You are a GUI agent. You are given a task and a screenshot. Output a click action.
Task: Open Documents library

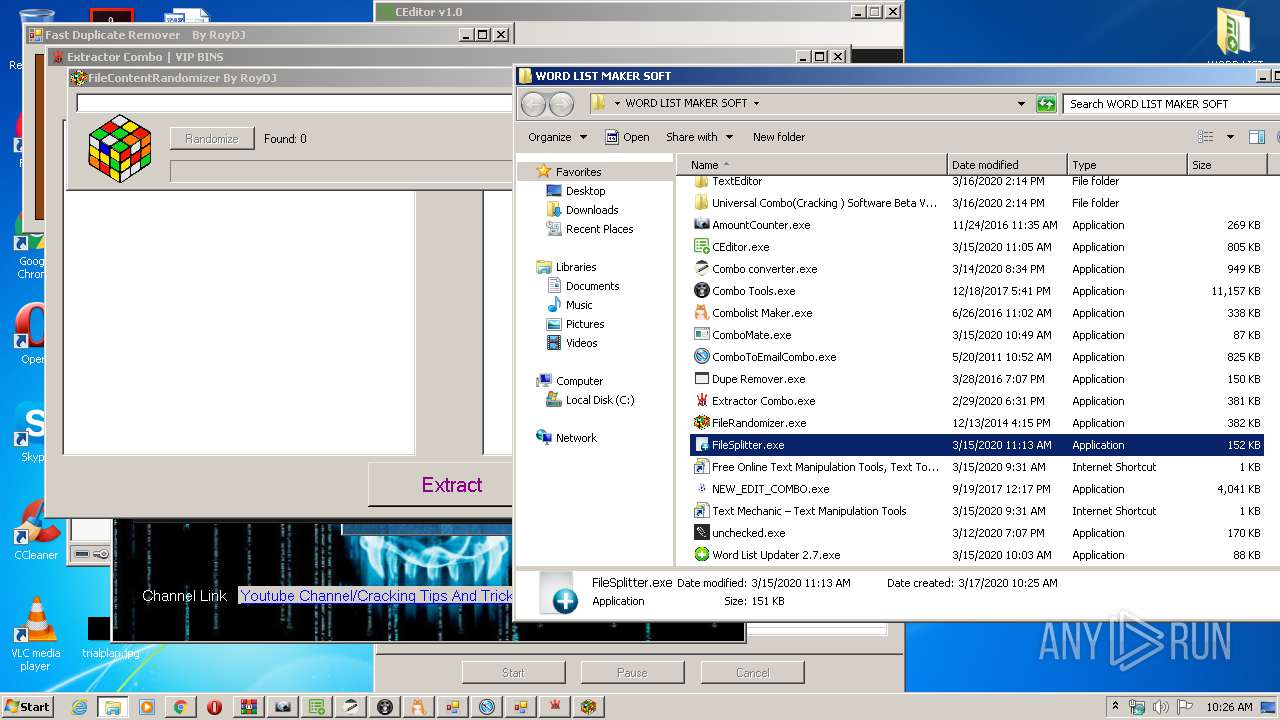point(592,286)
